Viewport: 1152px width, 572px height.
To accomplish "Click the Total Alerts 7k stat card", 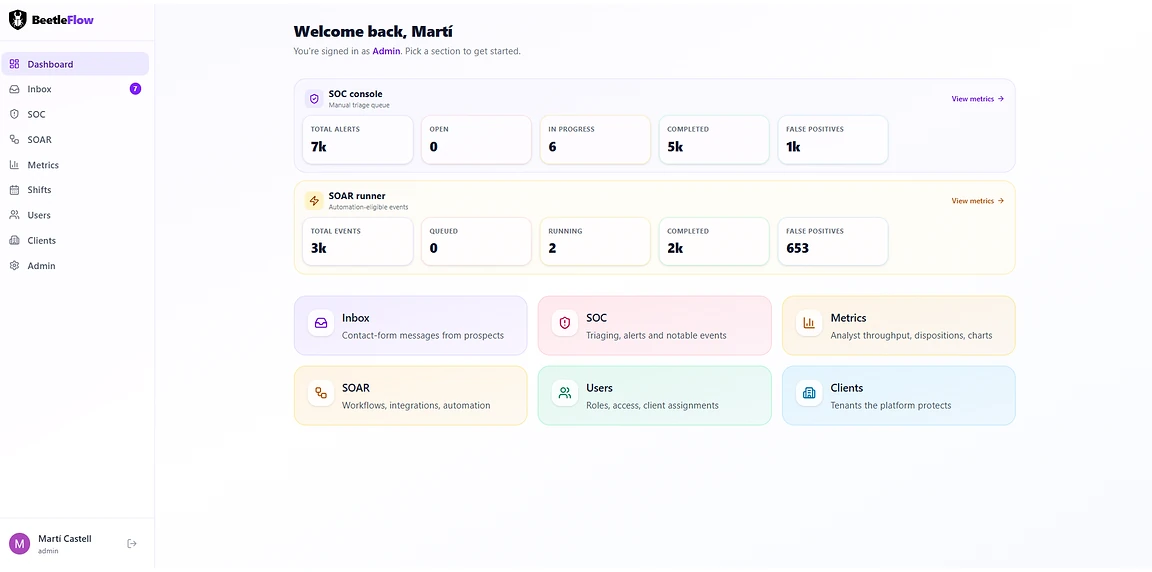I will (357, 140).
